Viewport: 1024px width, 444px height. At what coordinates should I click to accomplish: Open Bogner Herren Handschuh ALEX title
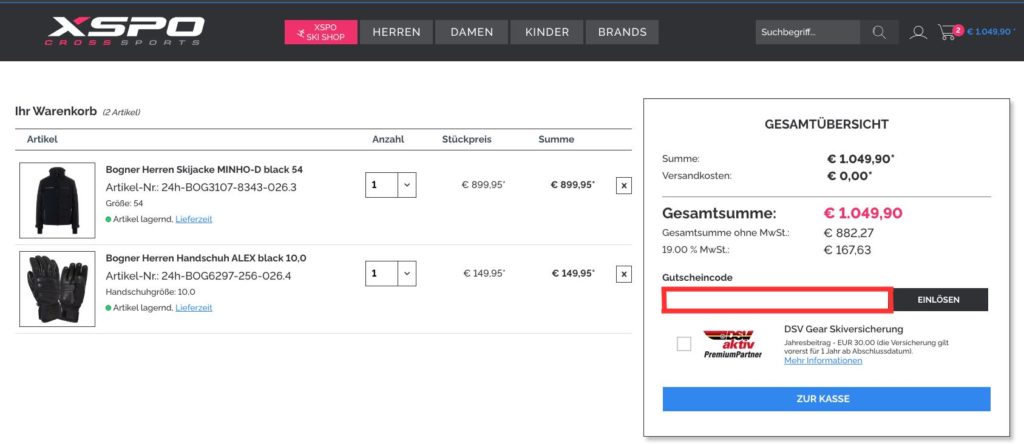point(206,258)
